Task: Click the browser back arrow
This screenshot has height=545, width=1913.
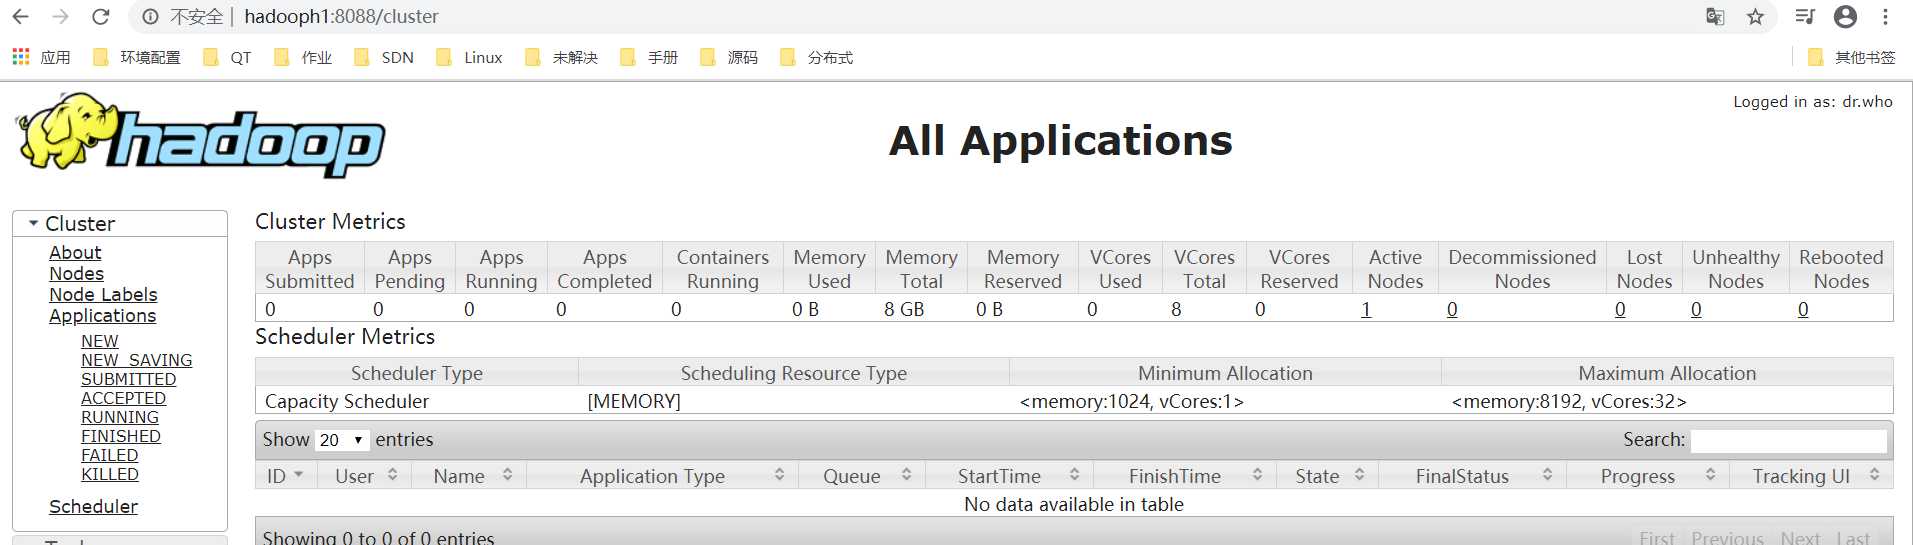Action: click(20, 17)
